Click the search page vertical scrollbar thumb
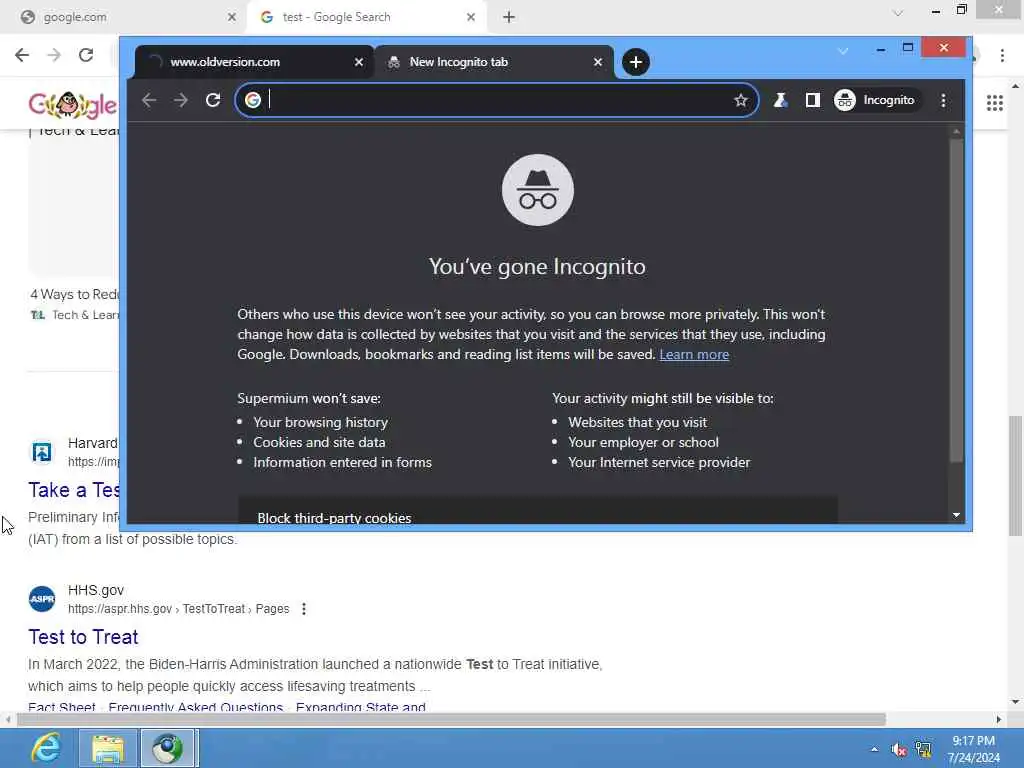This screenshot has width=1024, height=768. click(1015, 475)
